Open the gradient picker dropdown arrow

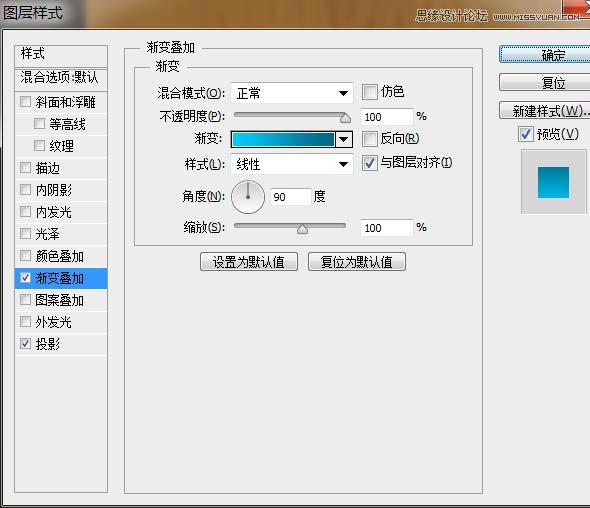click(x=344, y=140)
